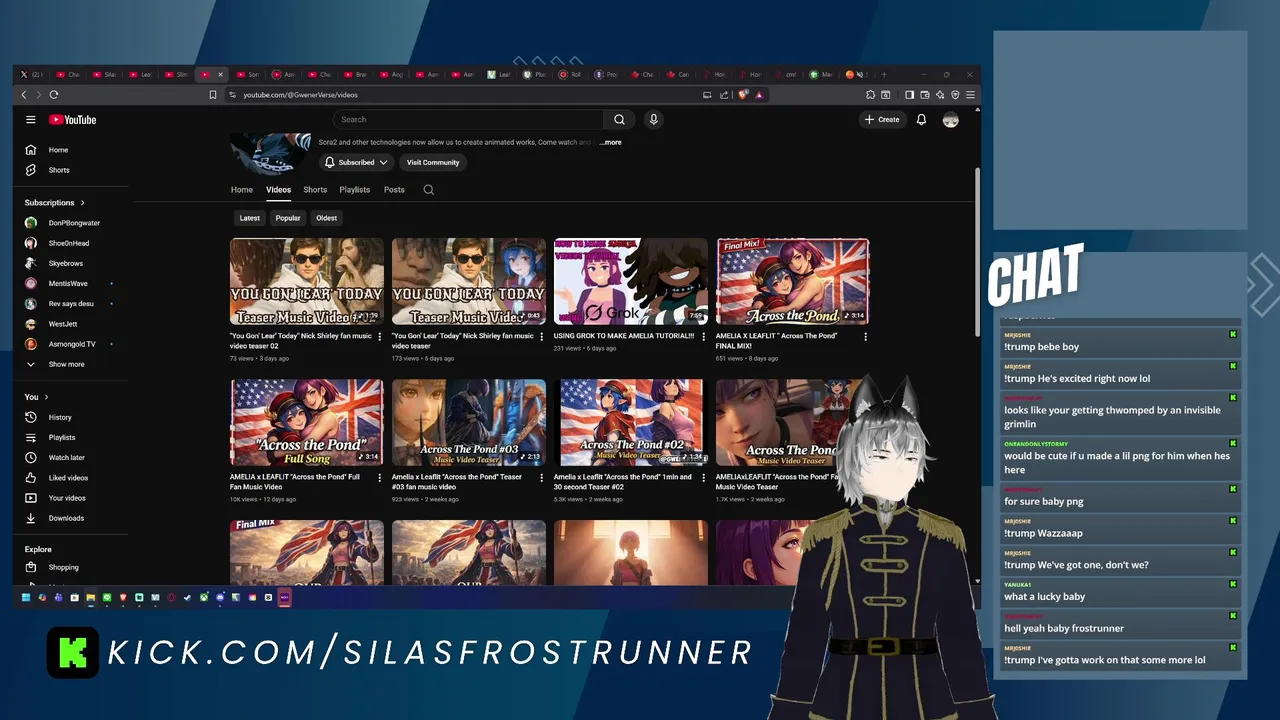Open USING GROK TO MAKE AMELIA thumbnail
This screenshot has height=720, width=1280.
631,281
